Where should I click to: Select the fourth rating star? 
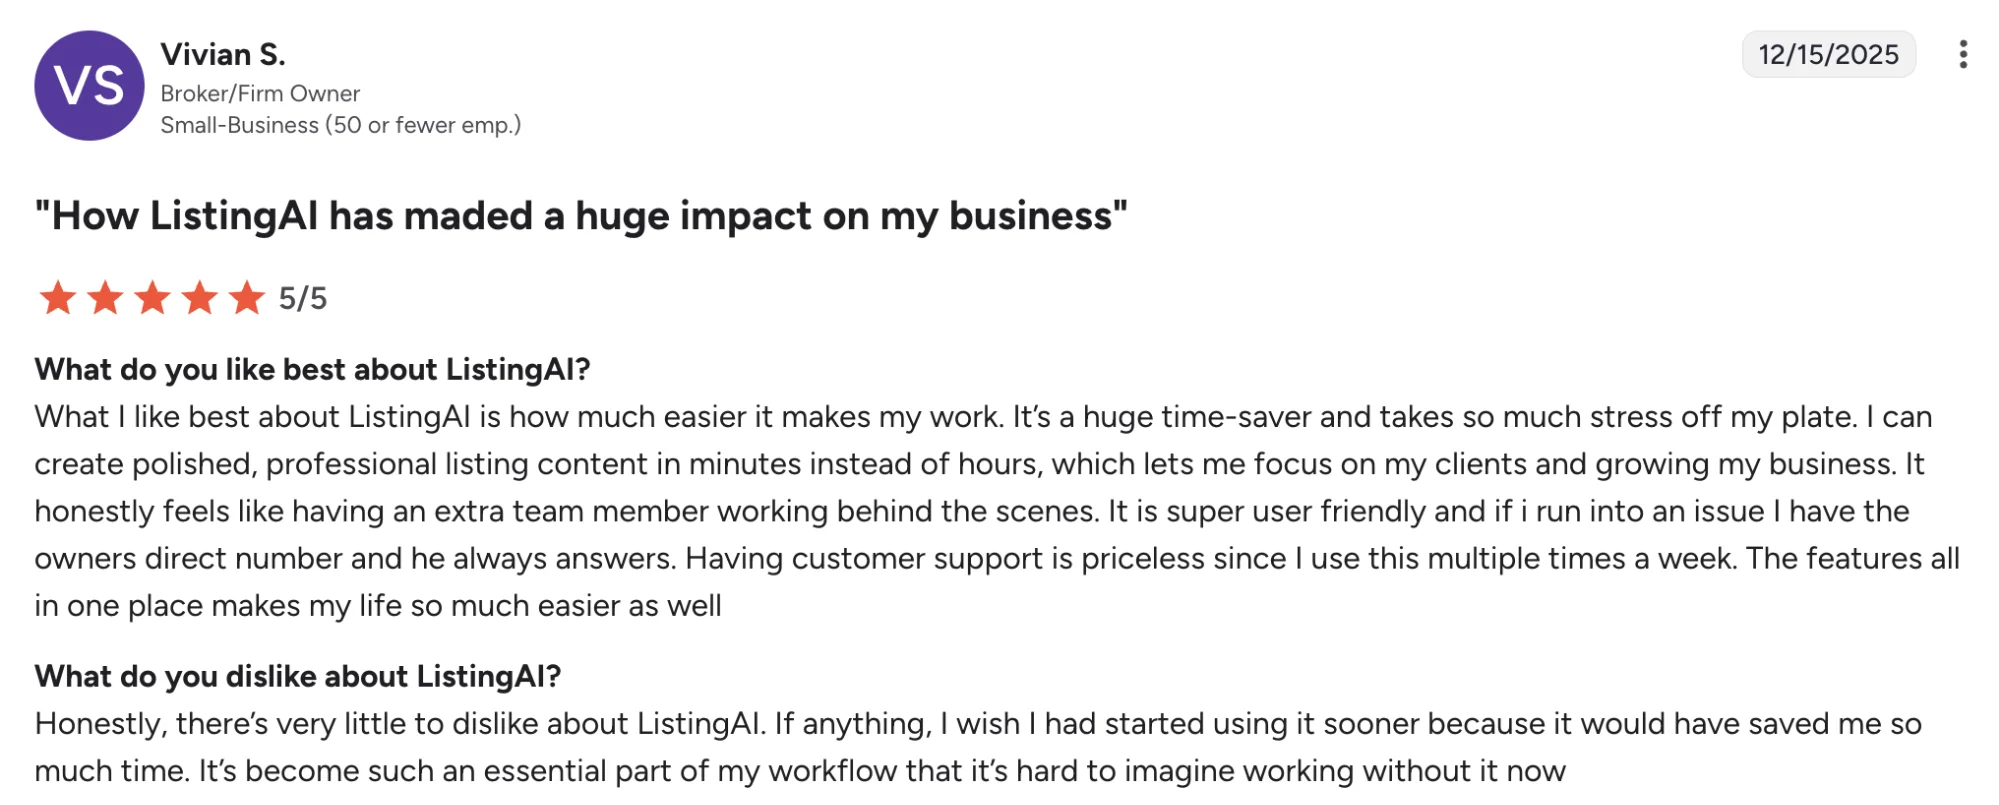coord(202,296)
